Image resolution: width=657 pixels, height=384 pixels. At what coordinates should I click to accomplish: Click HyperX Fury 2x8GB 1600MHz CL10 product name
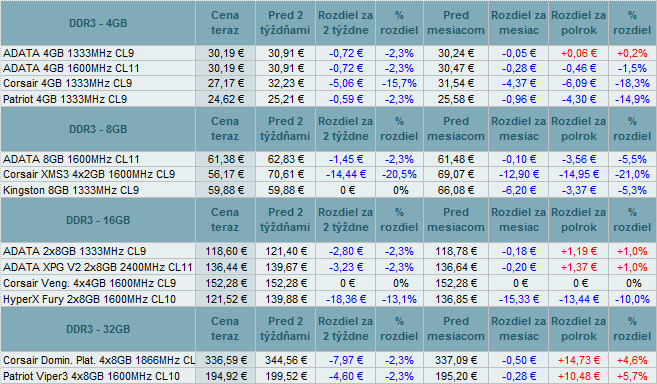click(x=89, y=299)
